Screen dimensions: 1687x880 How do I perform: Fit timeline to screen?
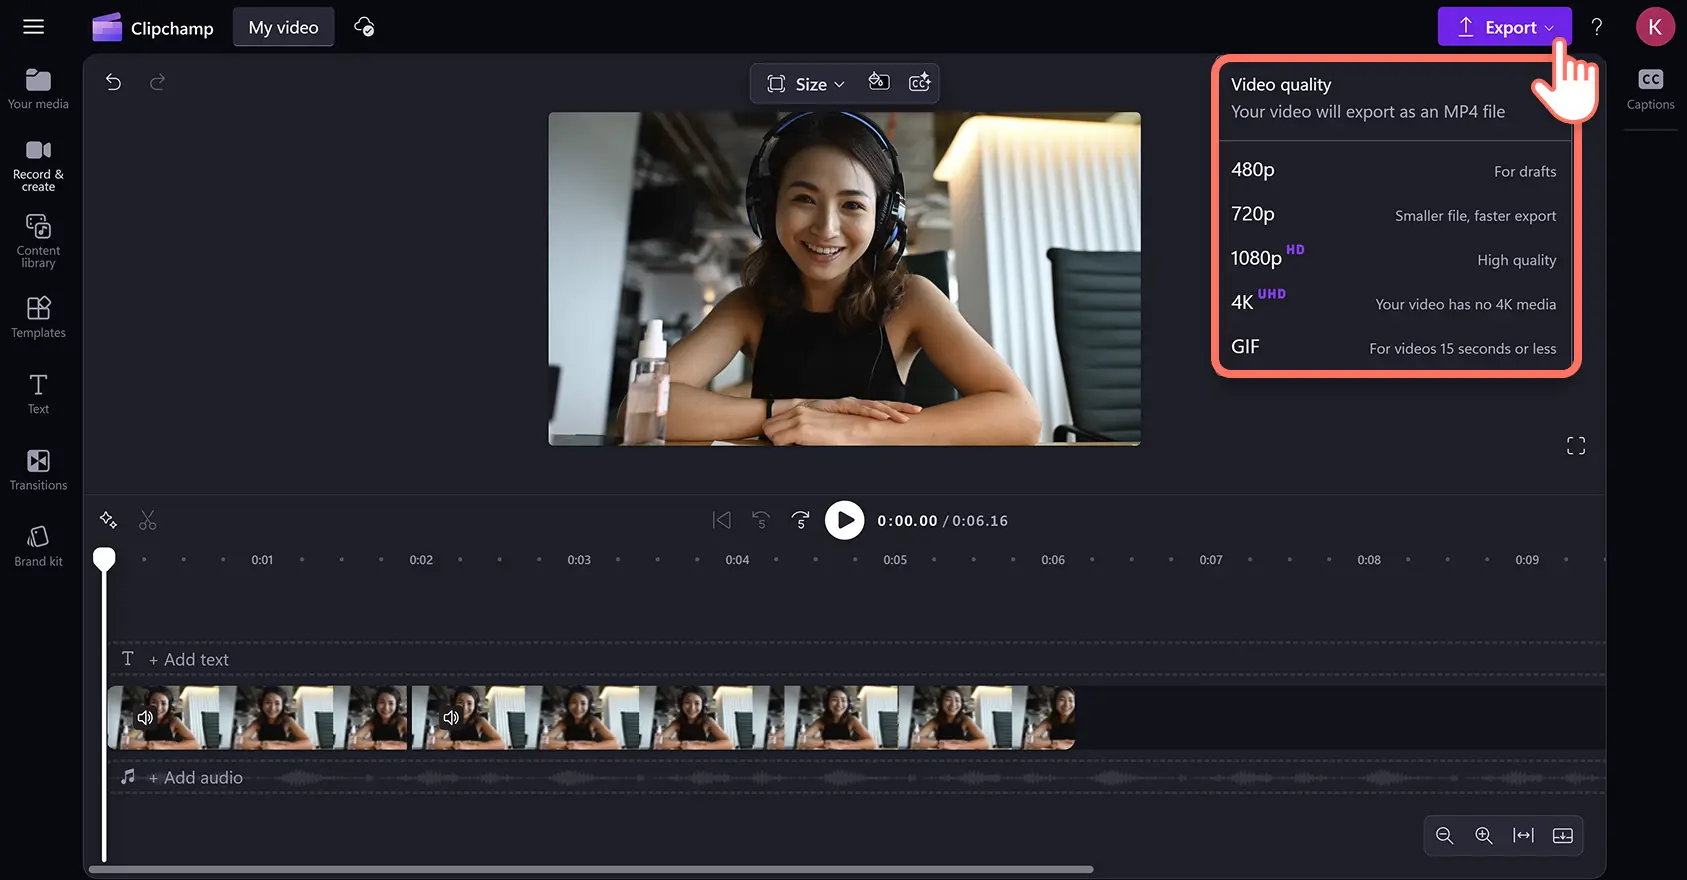coord(1523,835)
